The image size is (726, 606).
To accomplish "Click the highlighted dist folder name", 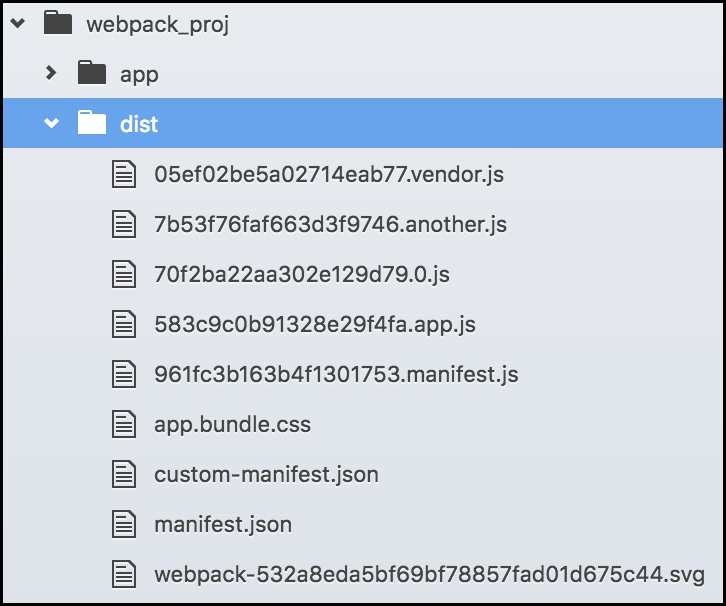I will 138,124.
